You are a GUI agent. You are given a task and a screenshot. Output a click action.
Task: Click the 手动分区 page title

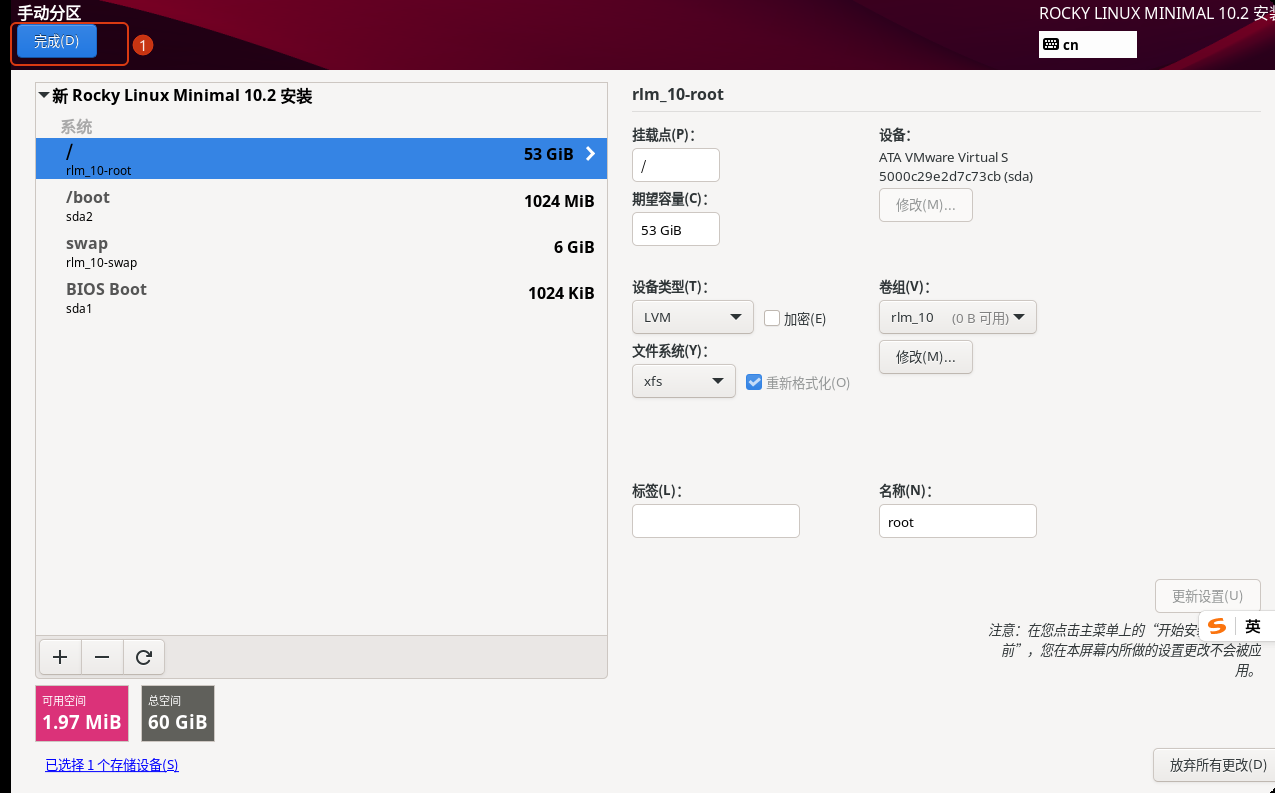[x=49, y=13]
